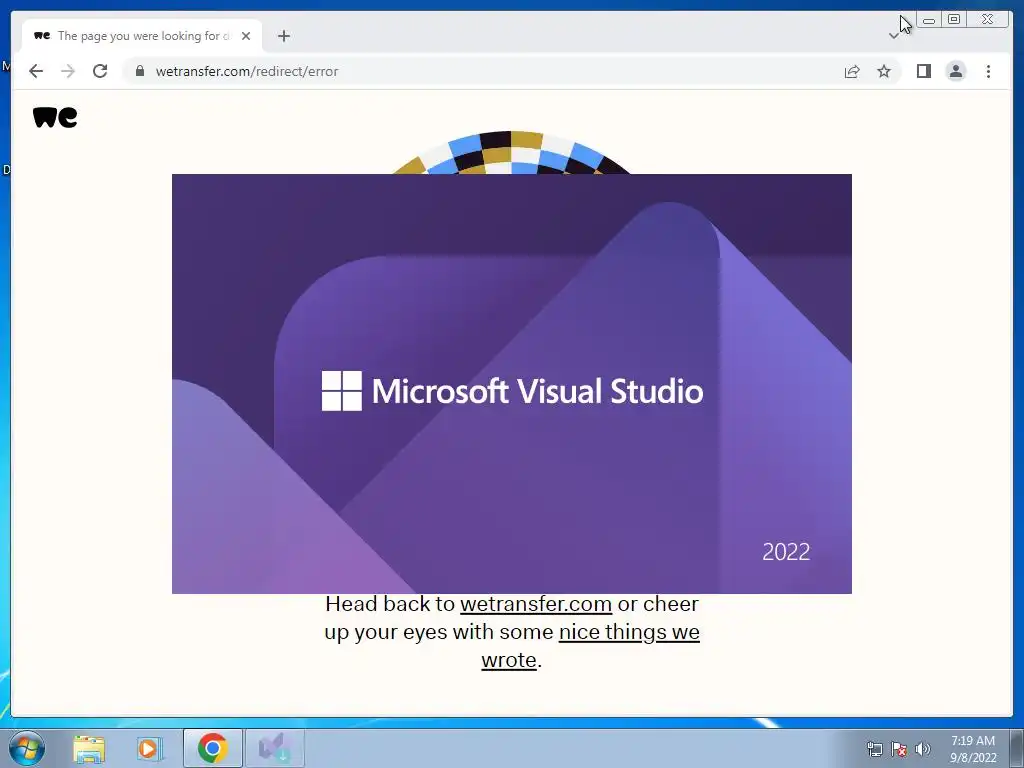Image resolution: width=1024 pixels, height=768 pixels.
Task: Close the 'The page you were looking for' tab
Action: [246, 36]
